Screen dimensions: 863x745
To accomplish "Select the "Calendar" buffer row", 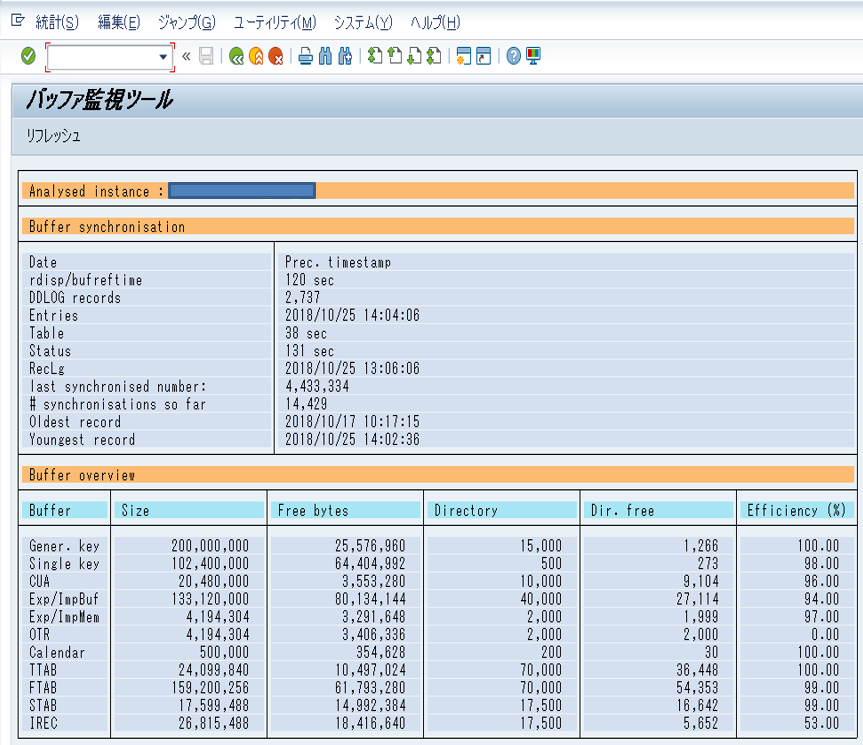I will tap(436, 653).
